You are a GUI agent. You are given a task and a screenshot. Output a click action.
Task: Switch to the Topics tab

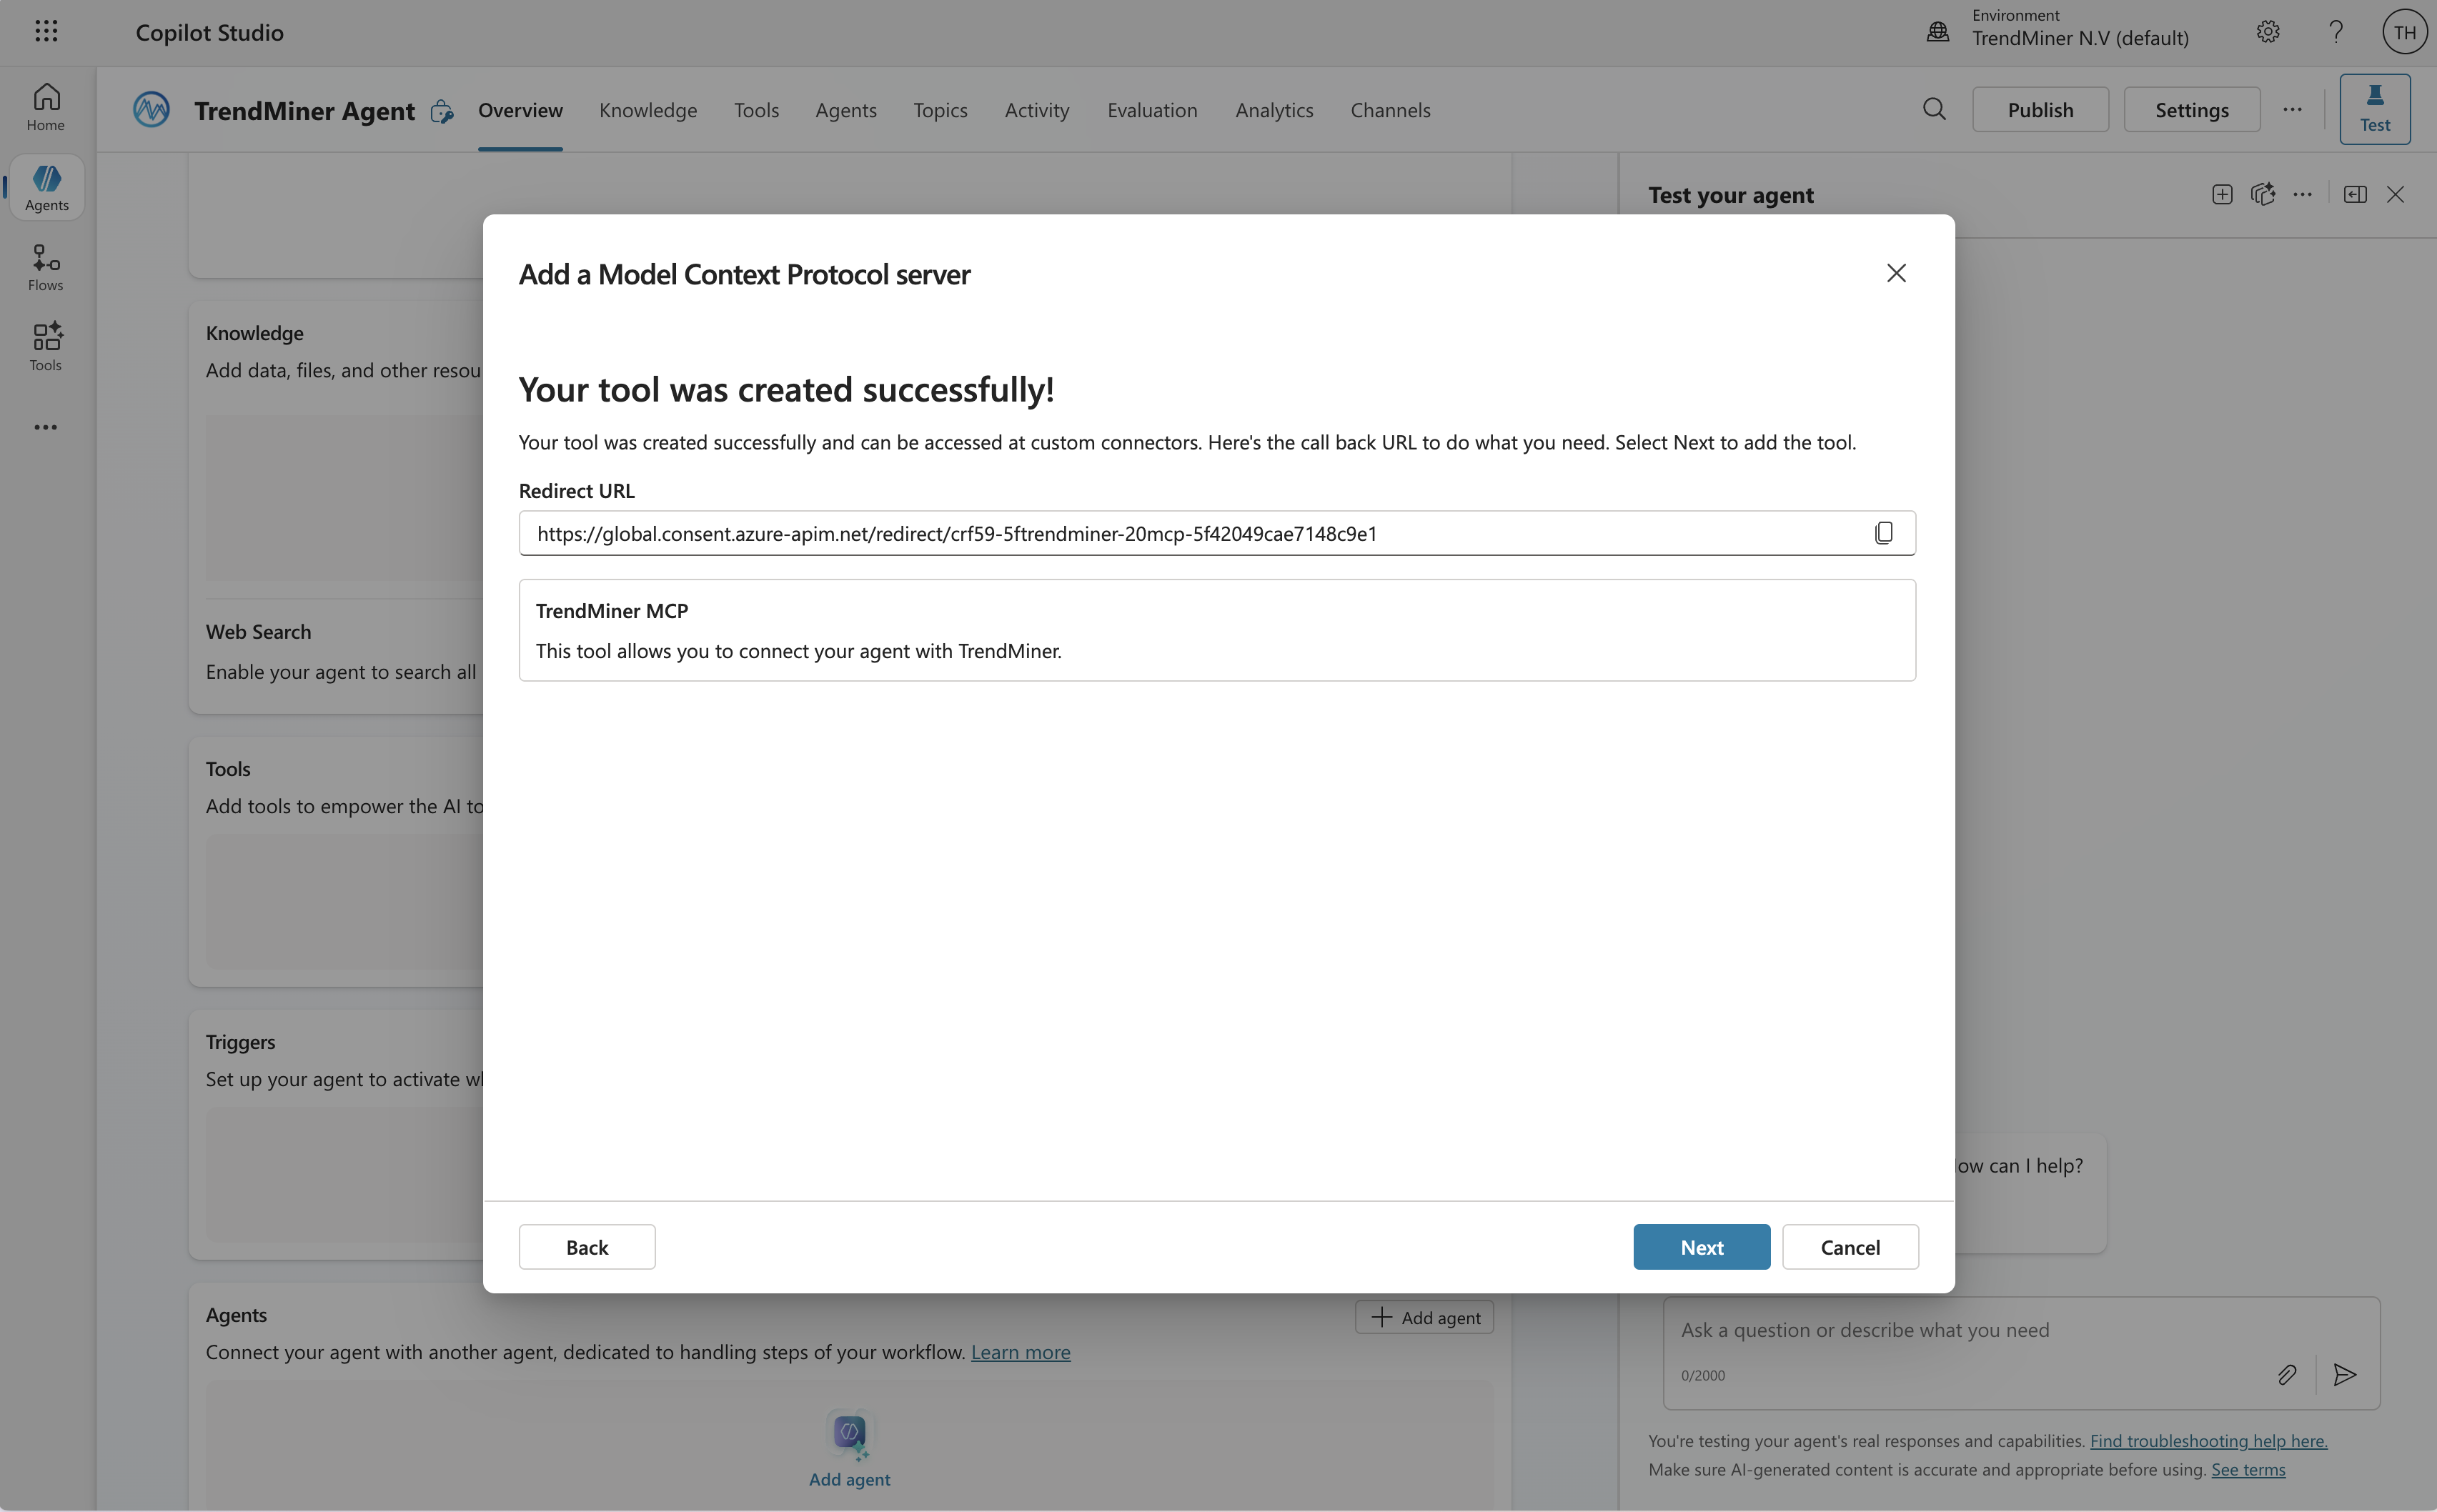pos(940,110)
